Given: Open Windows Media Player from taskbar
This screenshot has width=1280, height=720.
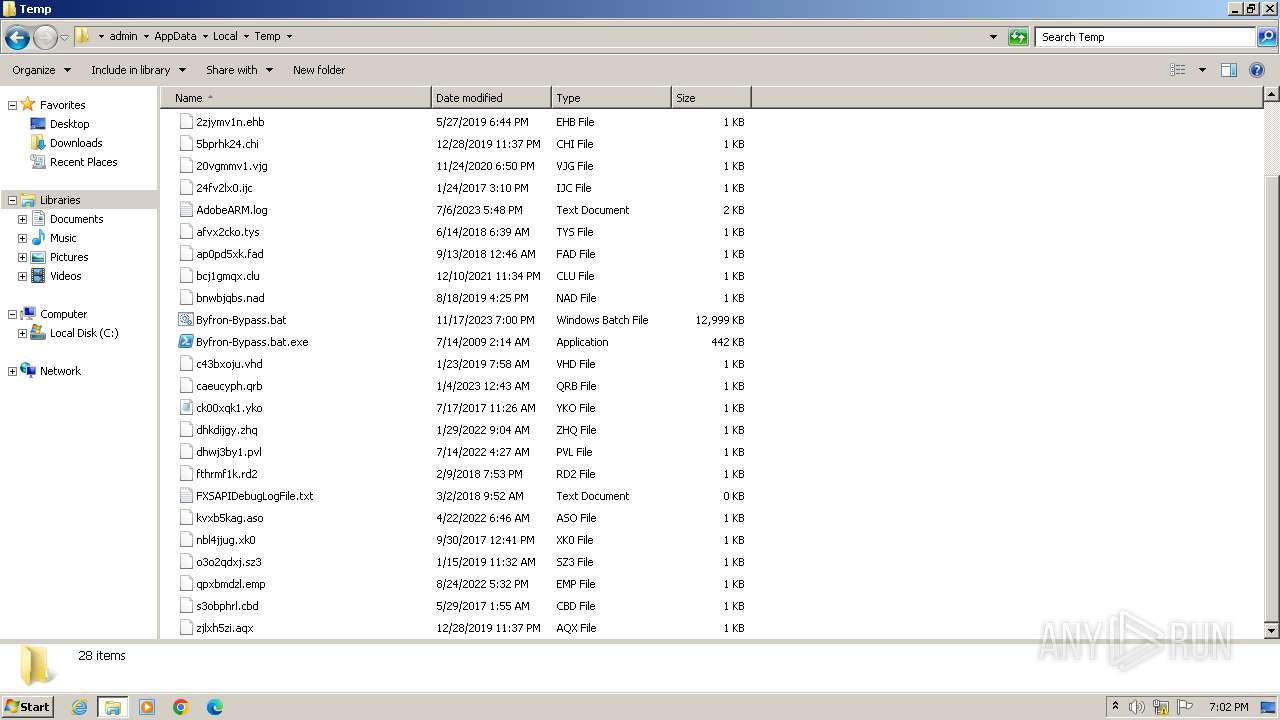Looking at the screenshot, I should tap(147, 707).
